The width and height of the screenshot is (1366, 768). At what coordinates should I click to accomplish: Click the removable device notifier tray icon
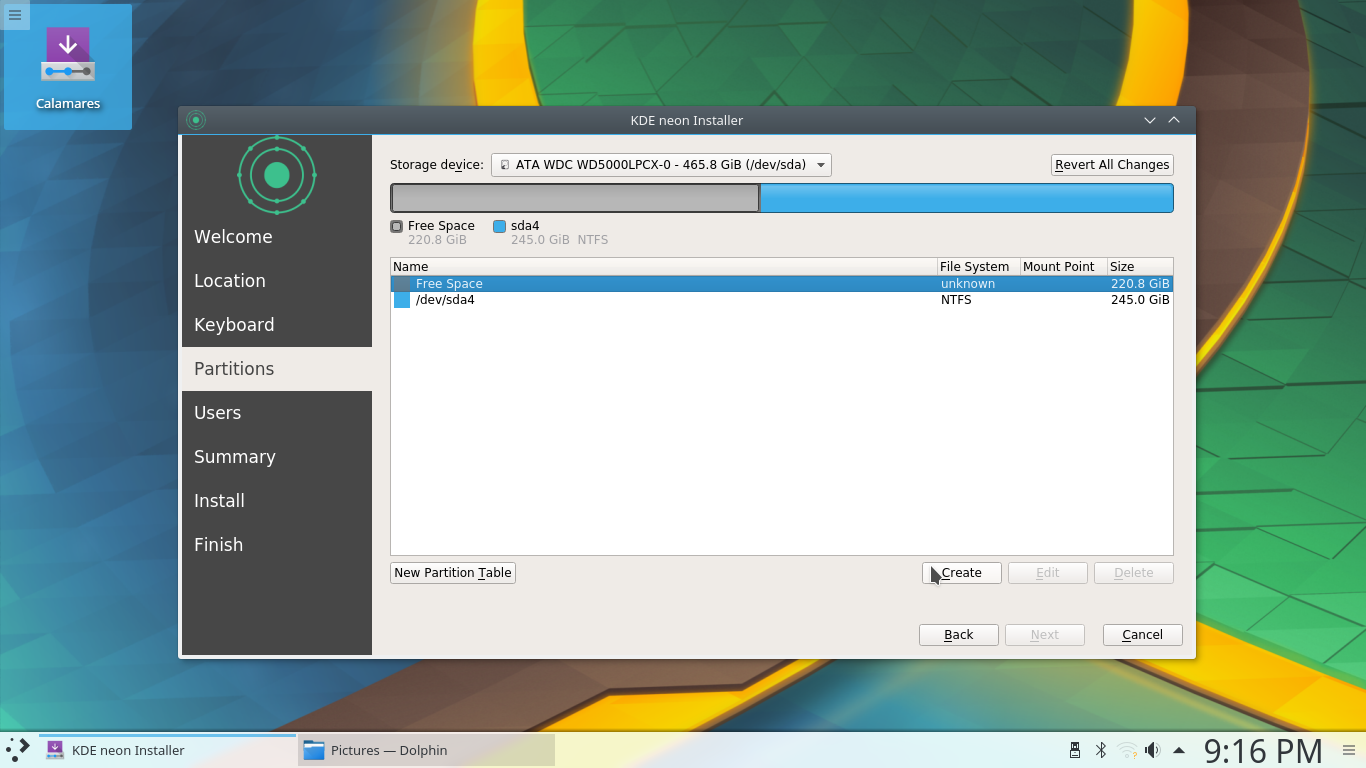point(1075,750)
